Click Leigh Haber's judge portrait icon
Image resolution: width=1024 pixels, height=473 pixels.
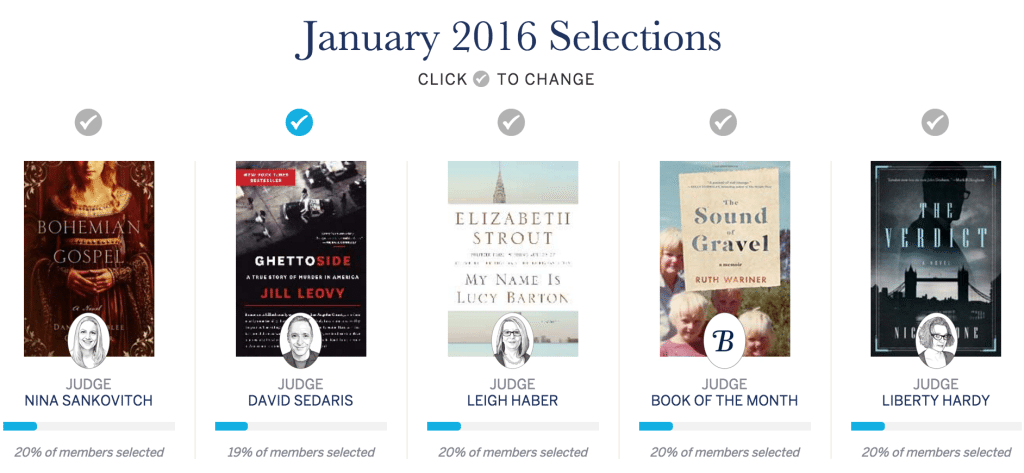[x=513, y=341]
